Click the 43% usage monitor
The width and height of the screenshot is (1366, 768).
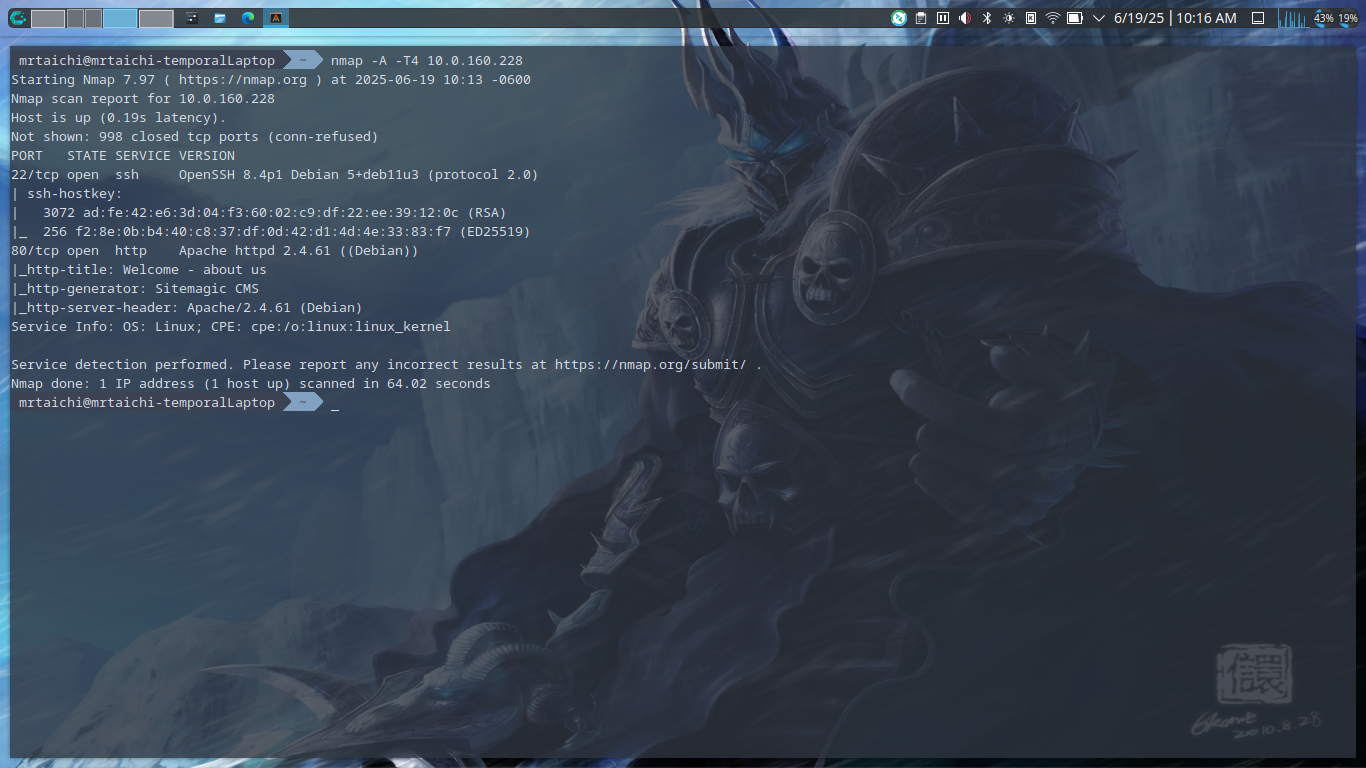pos(1323,18)
